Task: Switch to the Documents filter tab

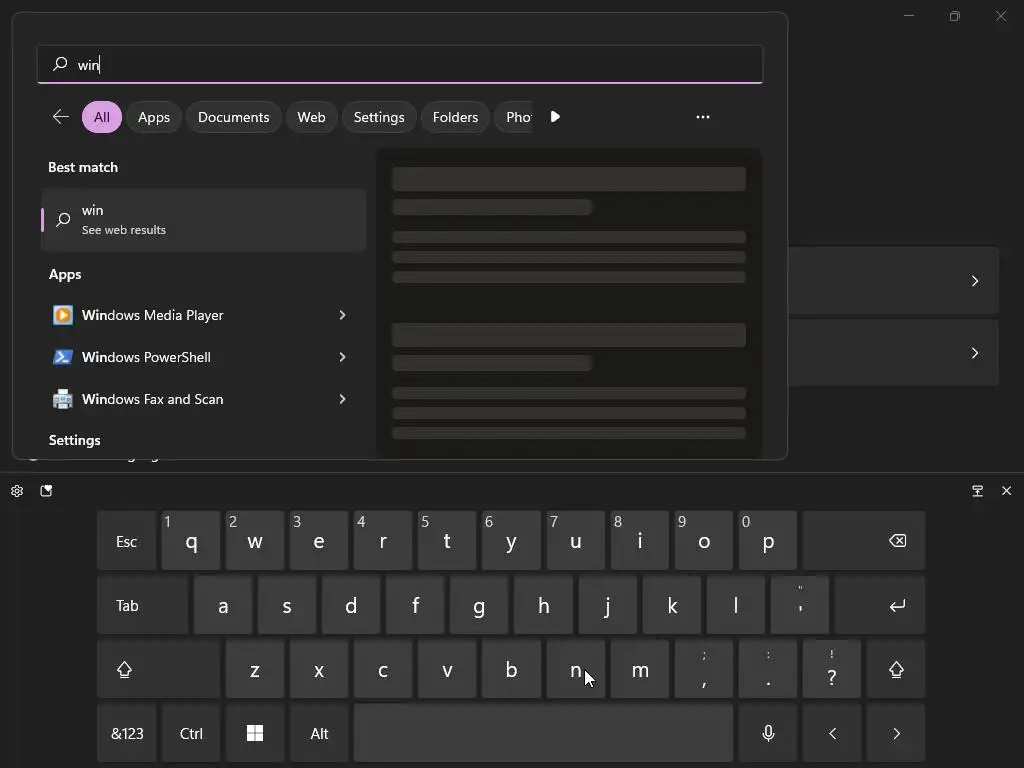Action: pyautogui.click(x=234, y=117)
